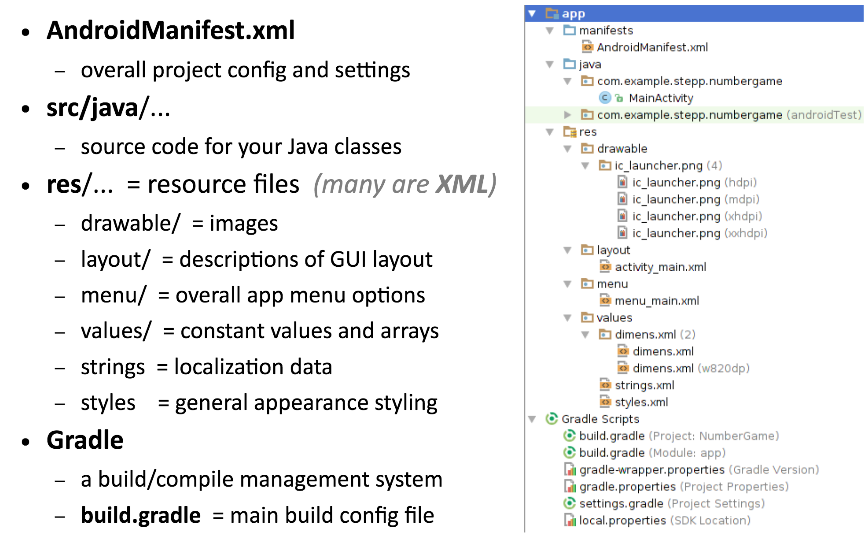The image size is (865, 547).
Task: Click the menu_main.xml file icon
Action: coord(605,300)
